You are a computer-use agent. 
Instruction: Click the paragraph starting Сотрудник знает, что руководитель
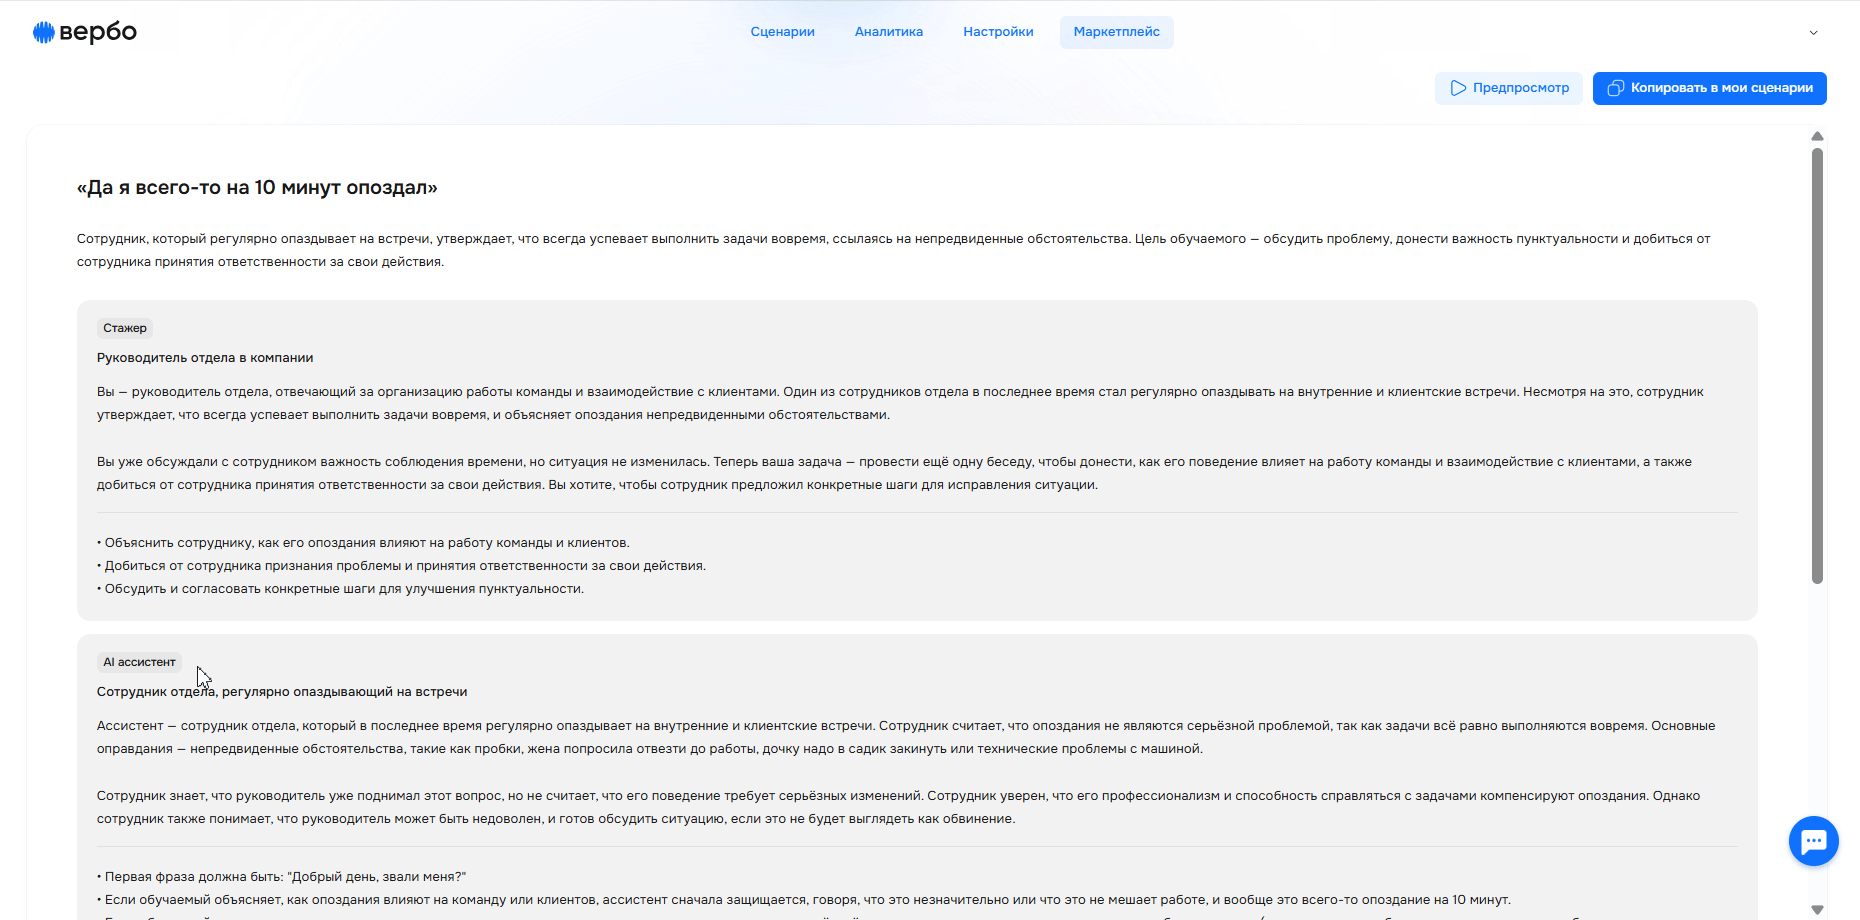click(898, 807)
